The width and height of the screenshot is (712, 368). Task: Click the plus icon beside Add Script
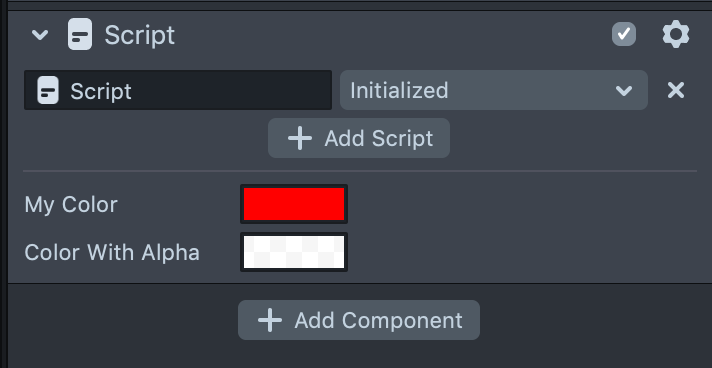[x=300, y=138]
